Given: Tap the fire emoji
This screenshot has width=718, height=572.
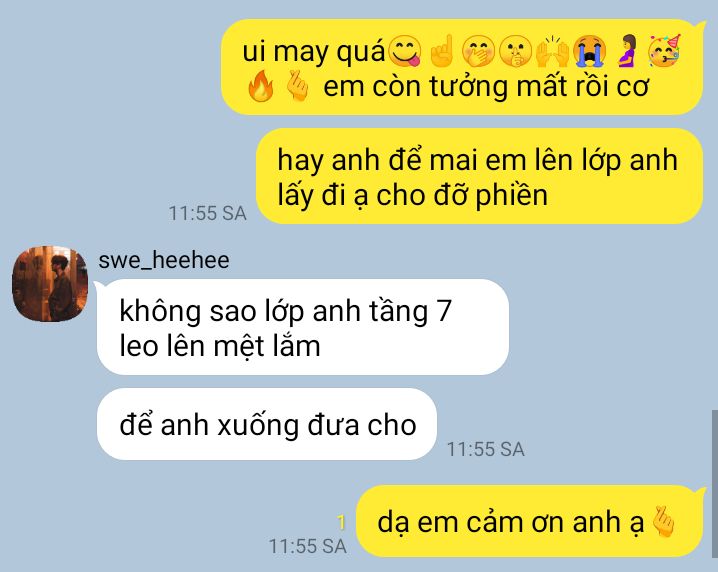Looking at the screenshot, I should pos(261,86).
